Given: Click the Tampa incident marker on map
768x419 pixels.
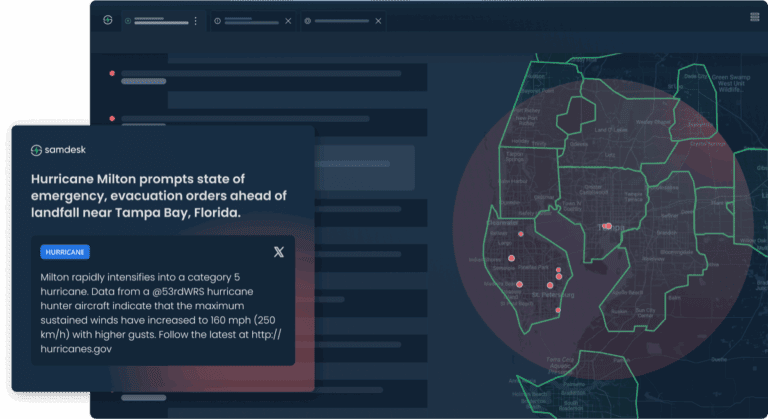Looking at the screenshot, I should tap(607, 226).
